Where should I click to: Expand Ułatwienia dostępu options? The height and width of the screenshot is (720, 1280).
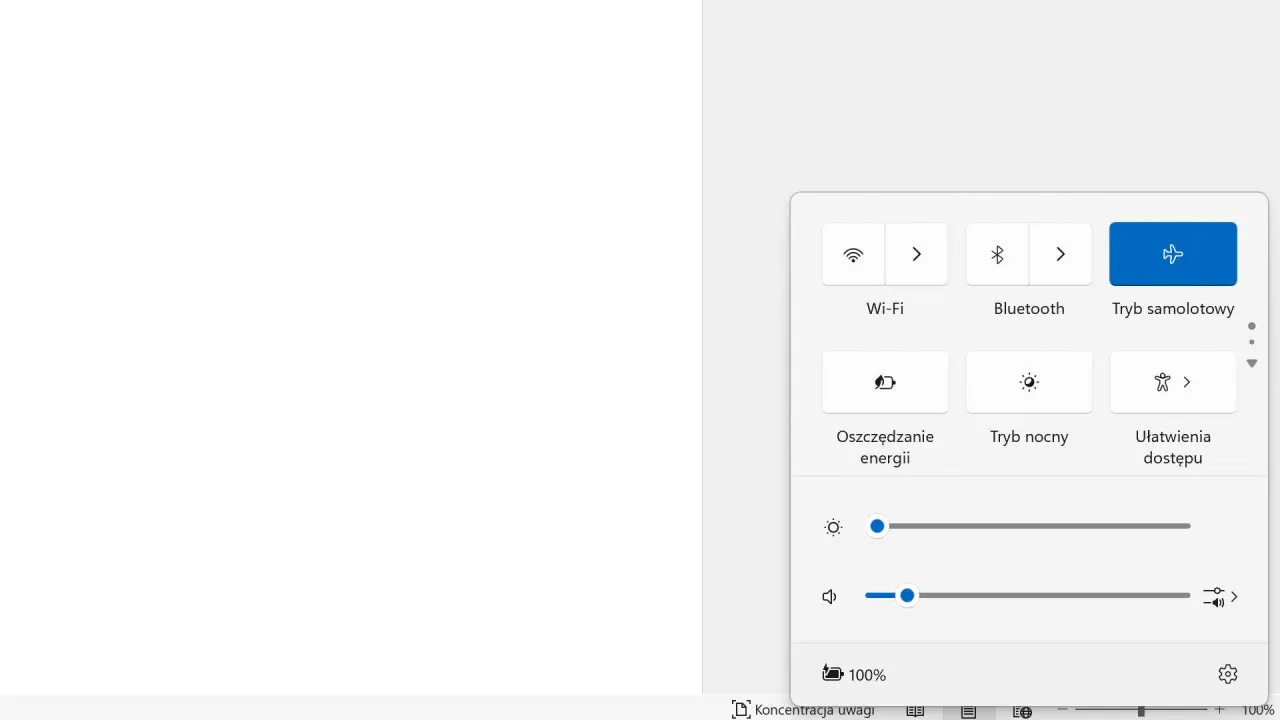pyautogui.click(x=1186, y=382)
